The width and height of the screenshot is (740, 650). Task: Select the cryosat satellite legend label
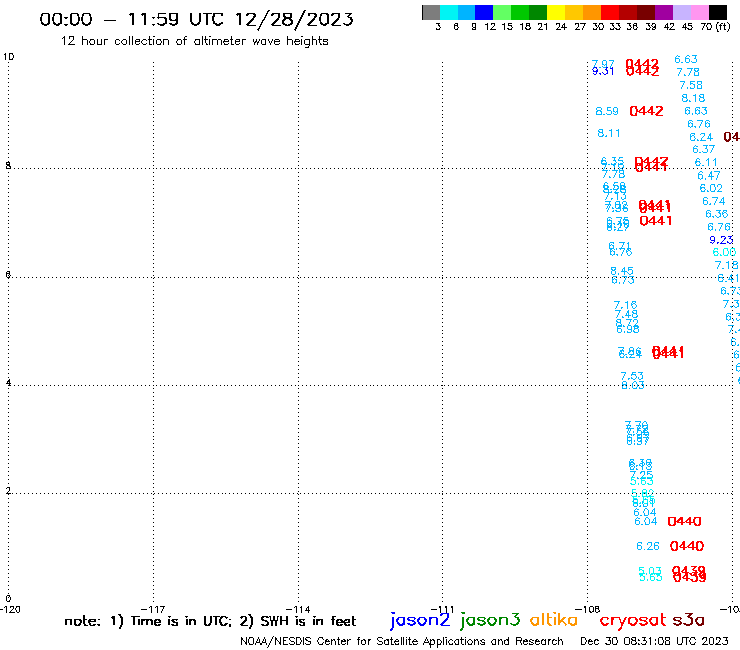coord(632,620)
